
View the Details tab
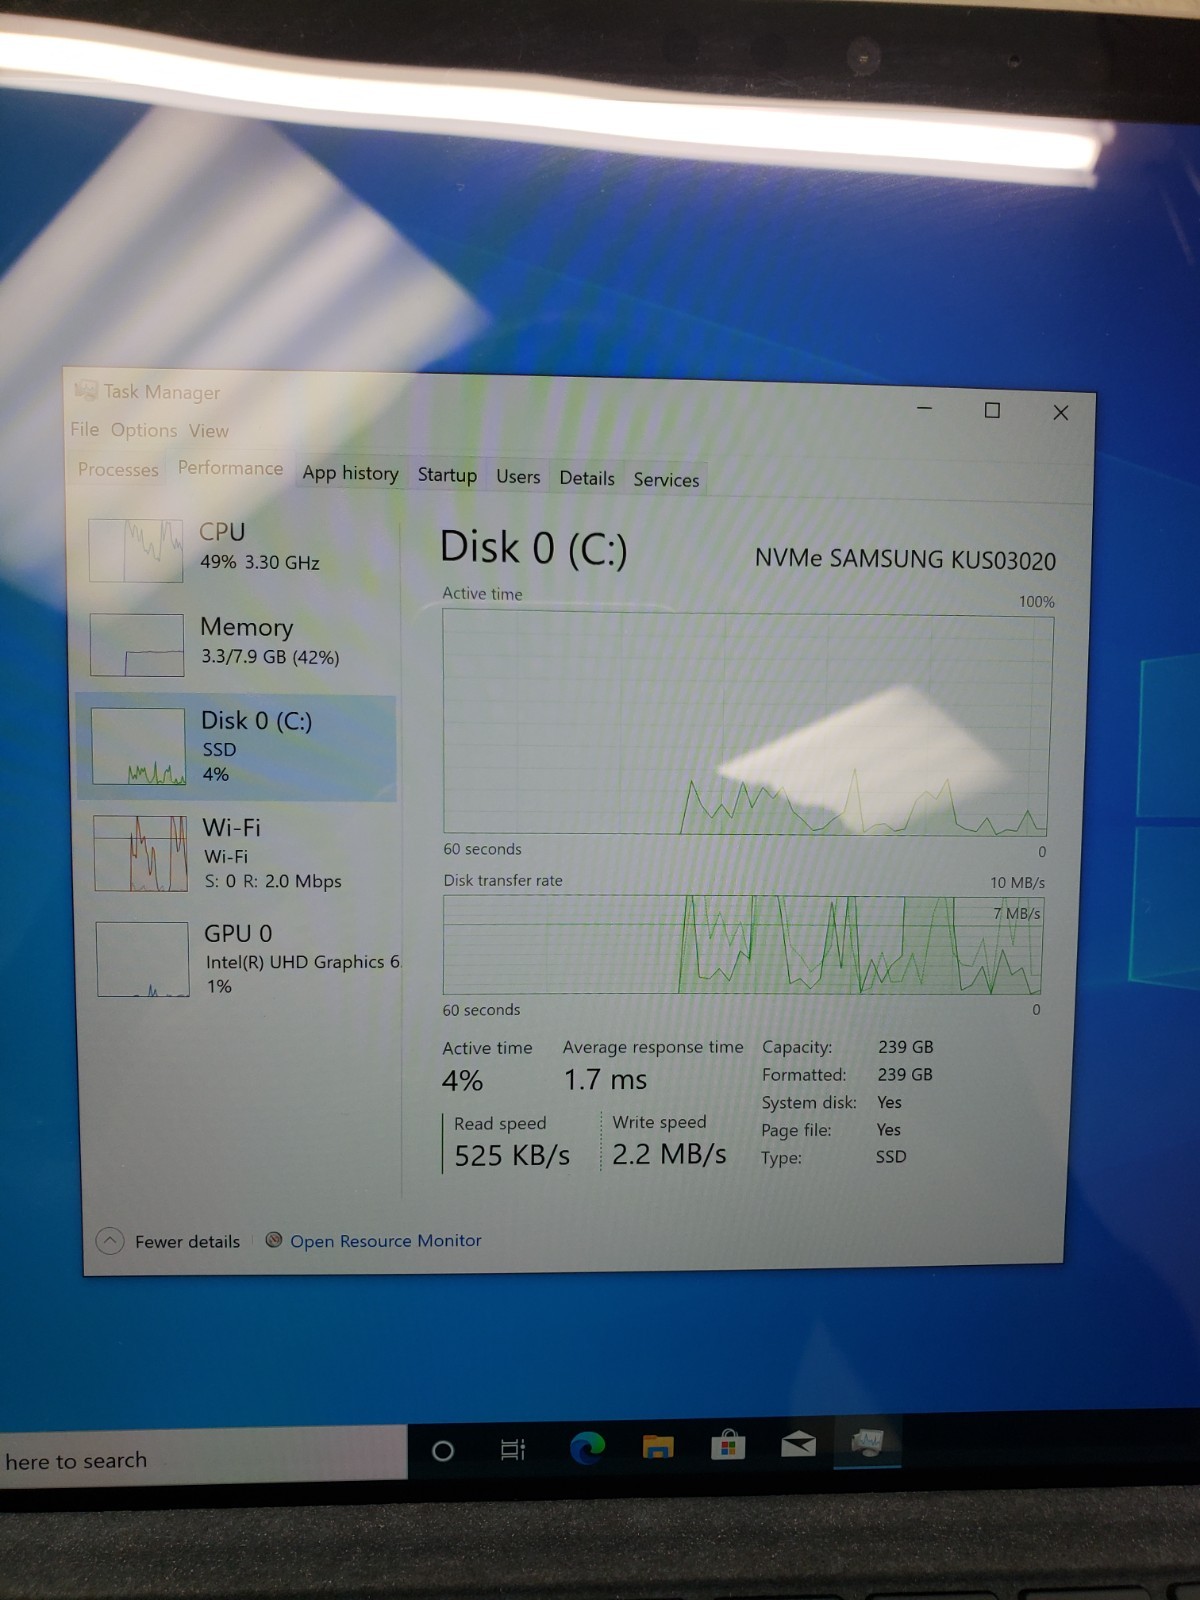click(587, 478)
